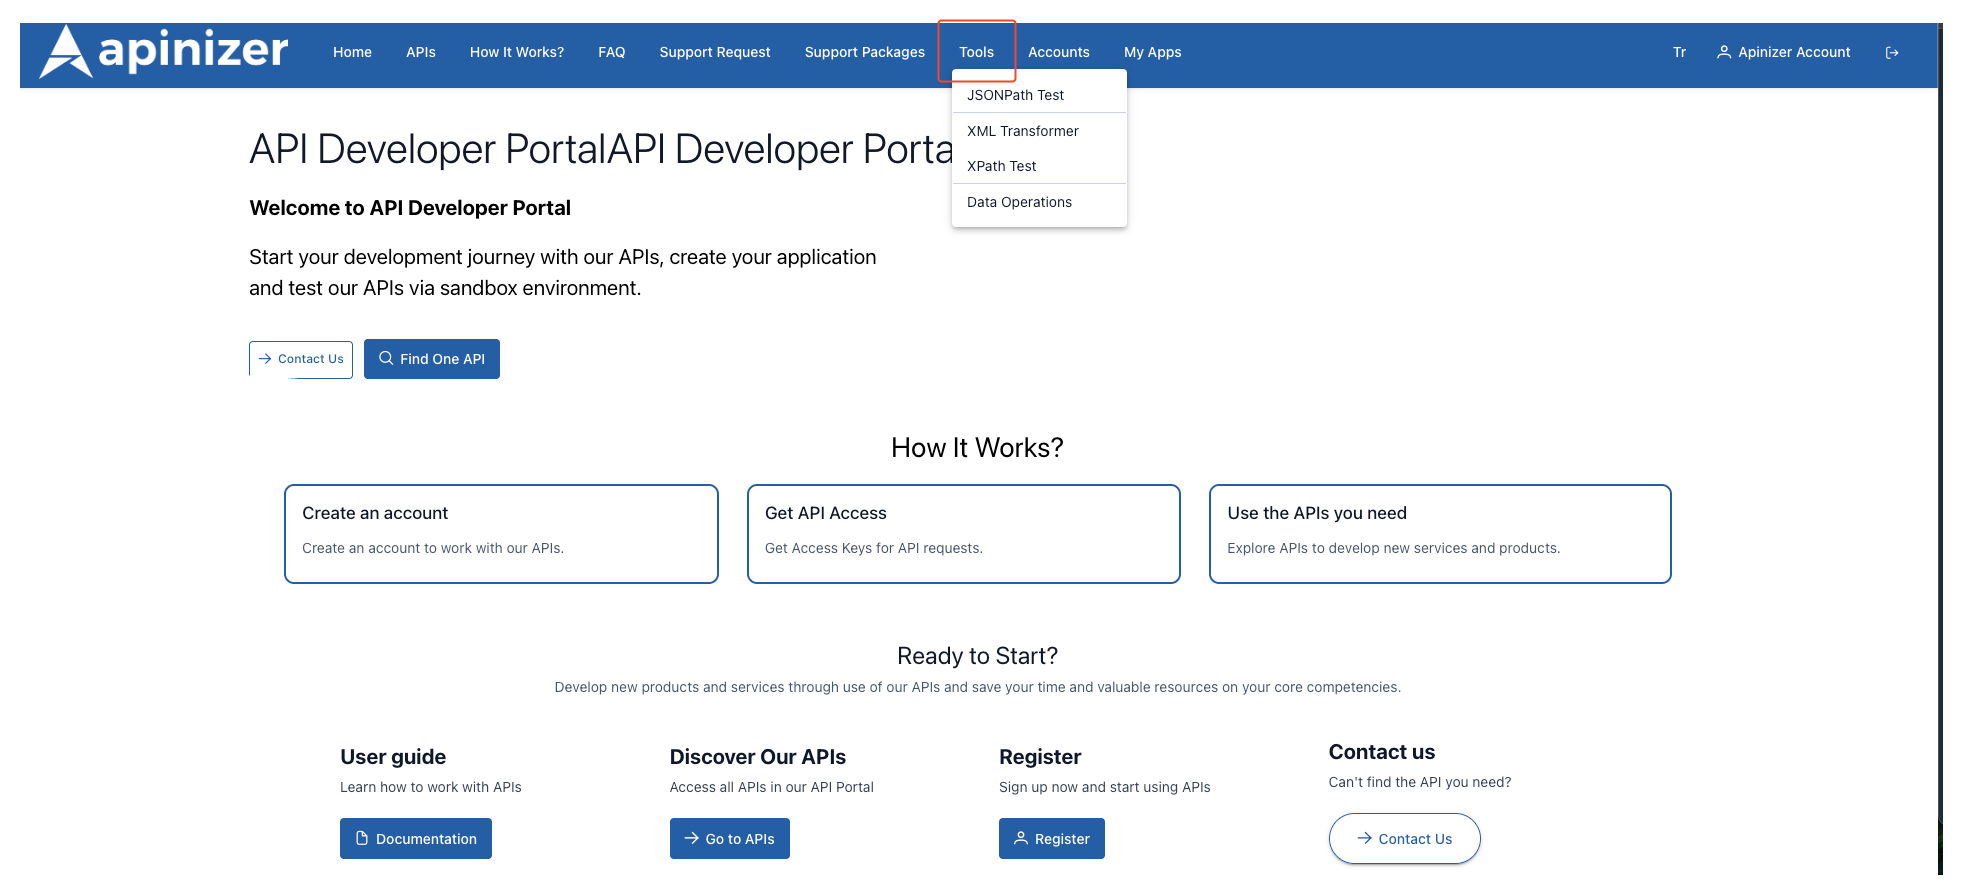1963x895 pixels.
Task: Click the Get API Access card
Action: point(963,533)
